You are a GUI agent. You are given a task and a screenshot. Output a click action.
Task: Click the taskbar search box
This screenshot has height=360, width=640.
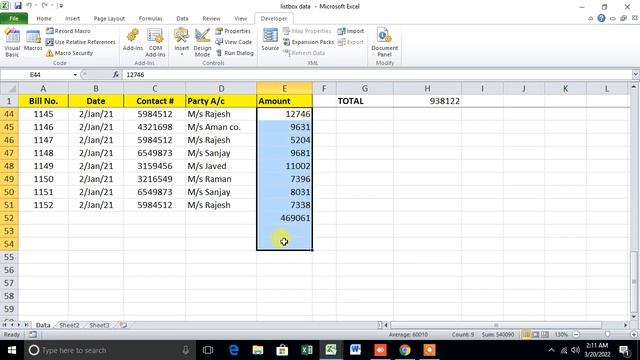point(109,350)
